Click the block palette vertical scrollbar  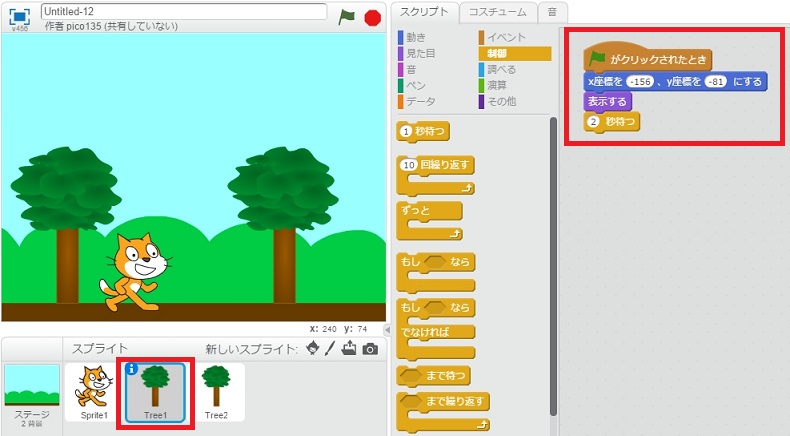tap(554, 267)
